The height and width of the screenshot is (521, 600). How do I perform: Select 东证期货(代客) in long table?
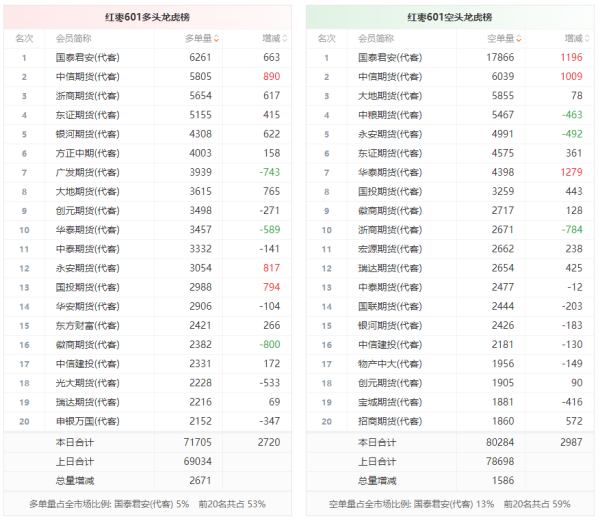coord(88,115)
